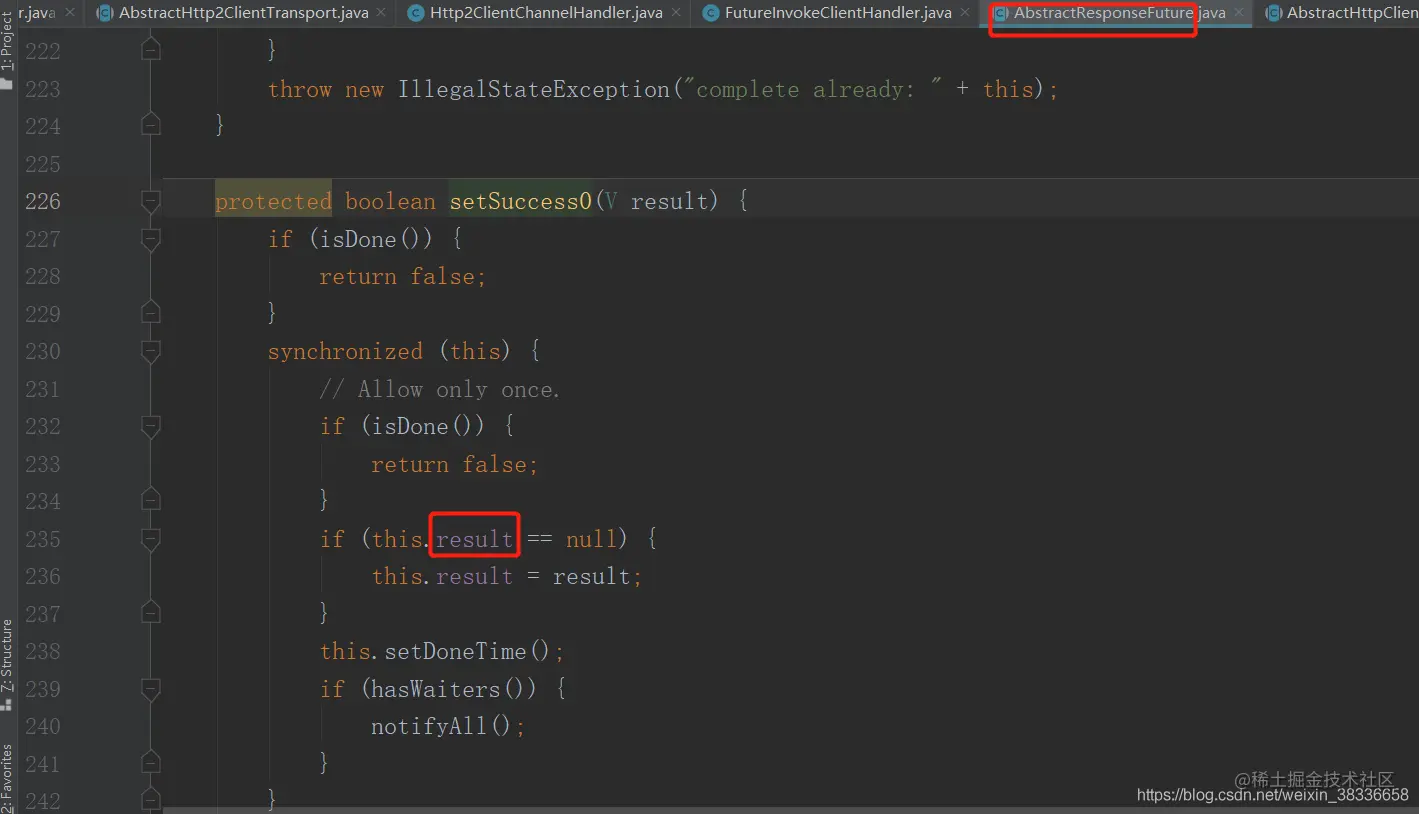Collapse synchronized block at line 230

click(151, 351)
